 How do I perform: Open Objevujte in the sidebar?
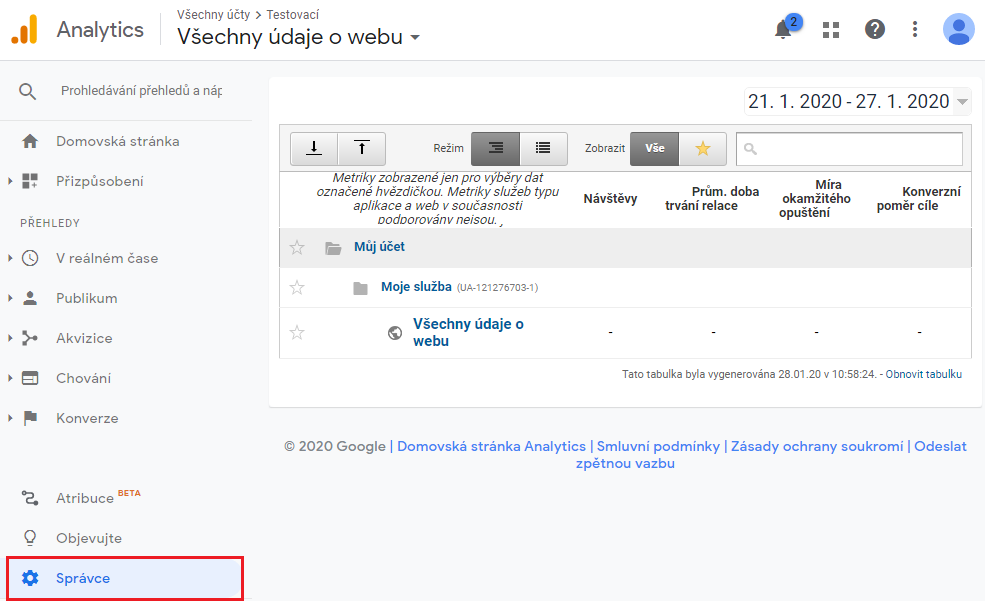(89, 538)
